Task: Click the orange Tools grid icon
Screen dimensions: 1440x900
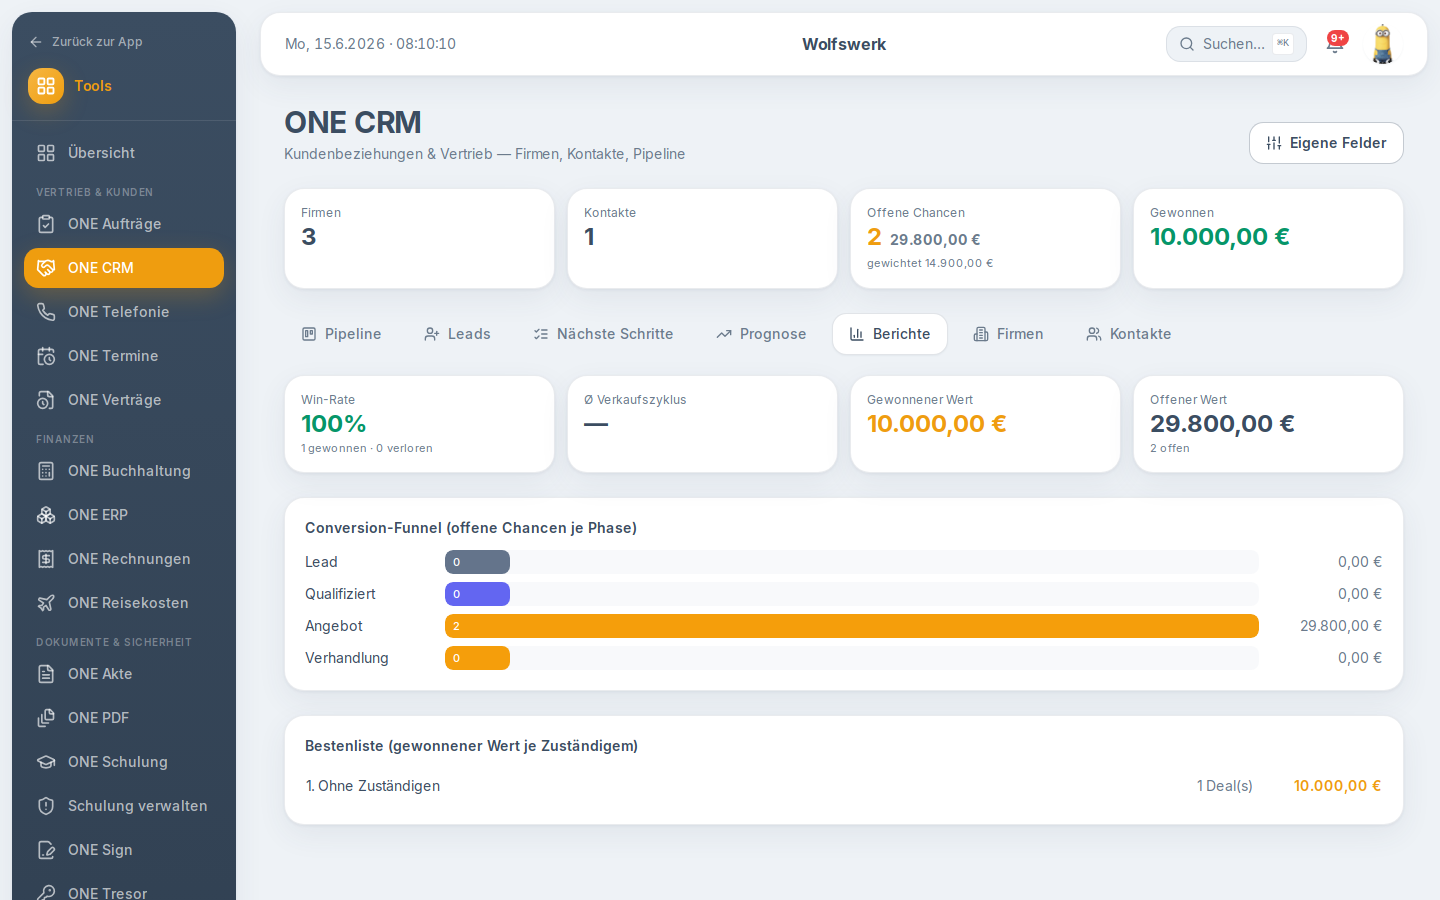Action: [46, 86]
